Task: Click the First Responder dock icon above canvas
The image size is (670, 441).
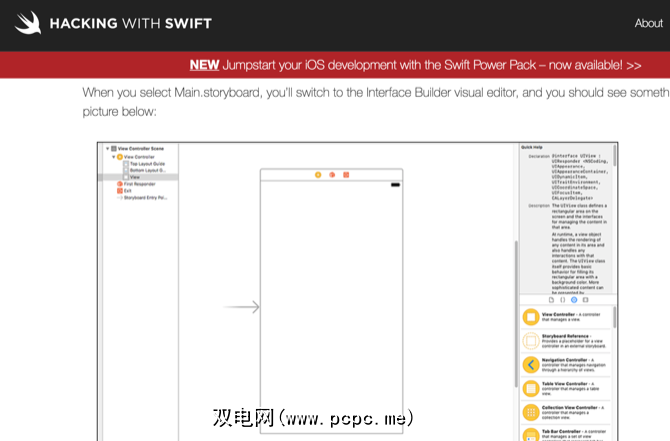Action: (x=332, y=175)
